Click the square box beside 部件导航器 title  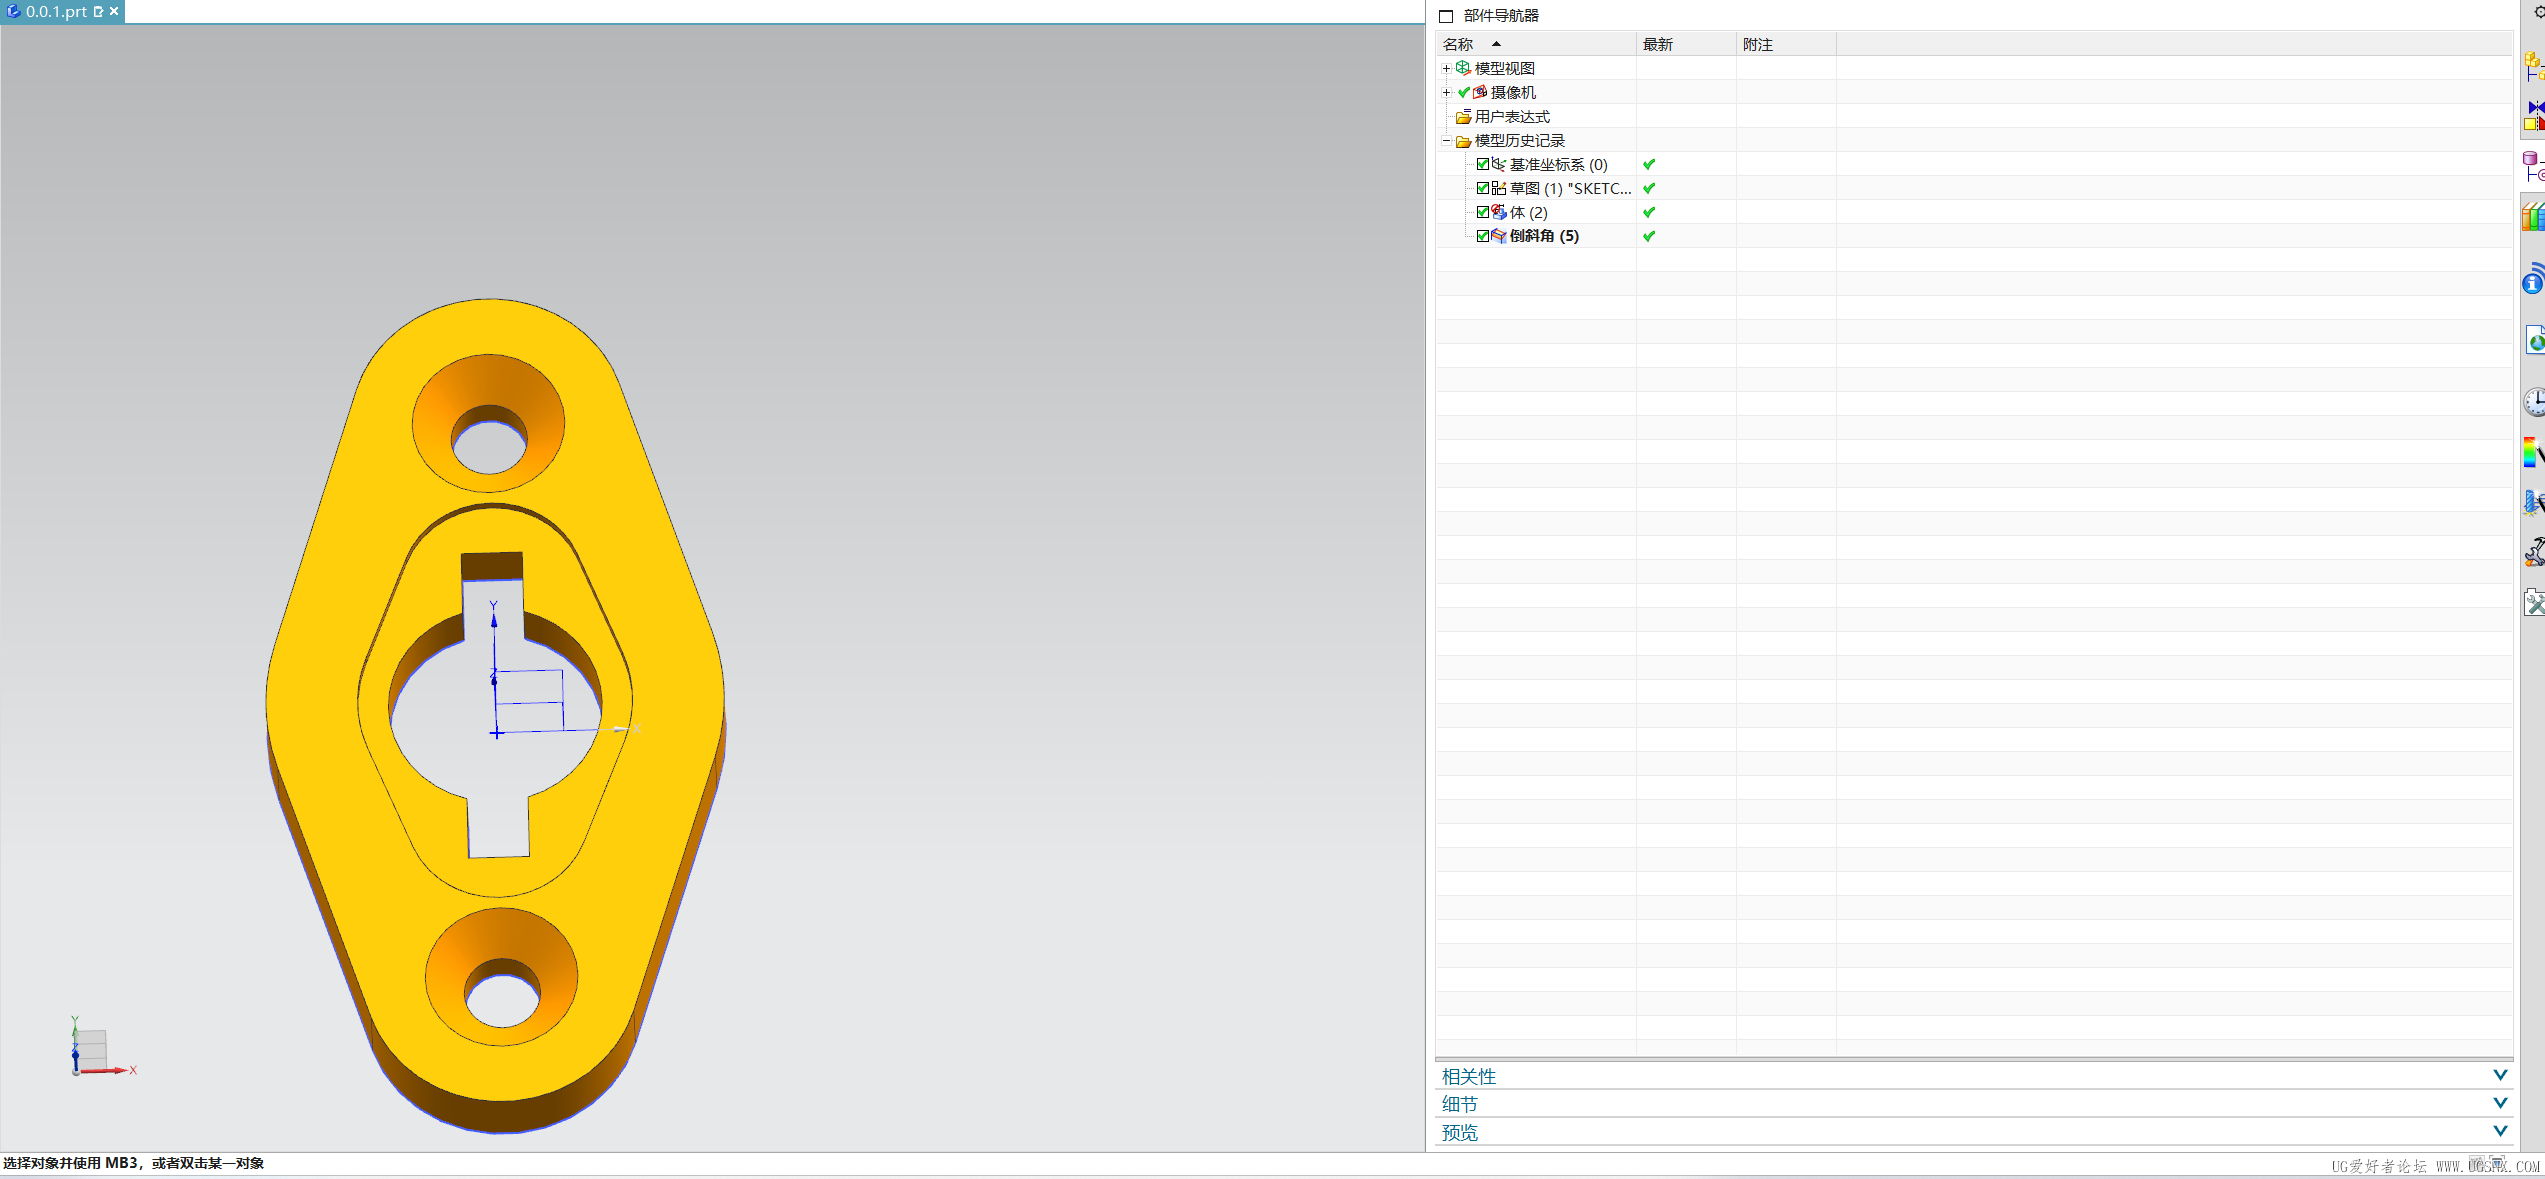(1446, 16)
